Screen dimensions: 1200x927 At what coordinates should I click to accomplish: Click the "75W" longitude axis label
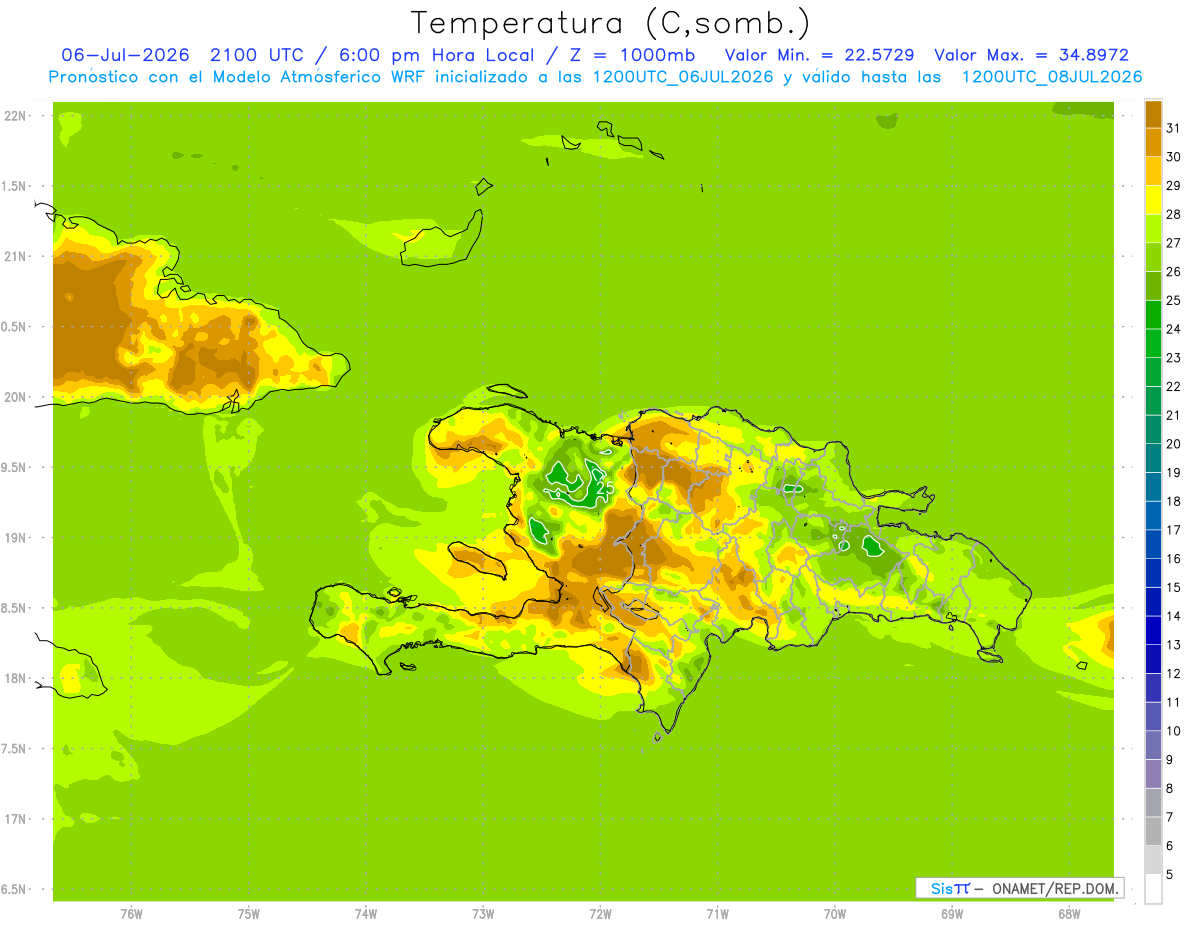[249, 913]
